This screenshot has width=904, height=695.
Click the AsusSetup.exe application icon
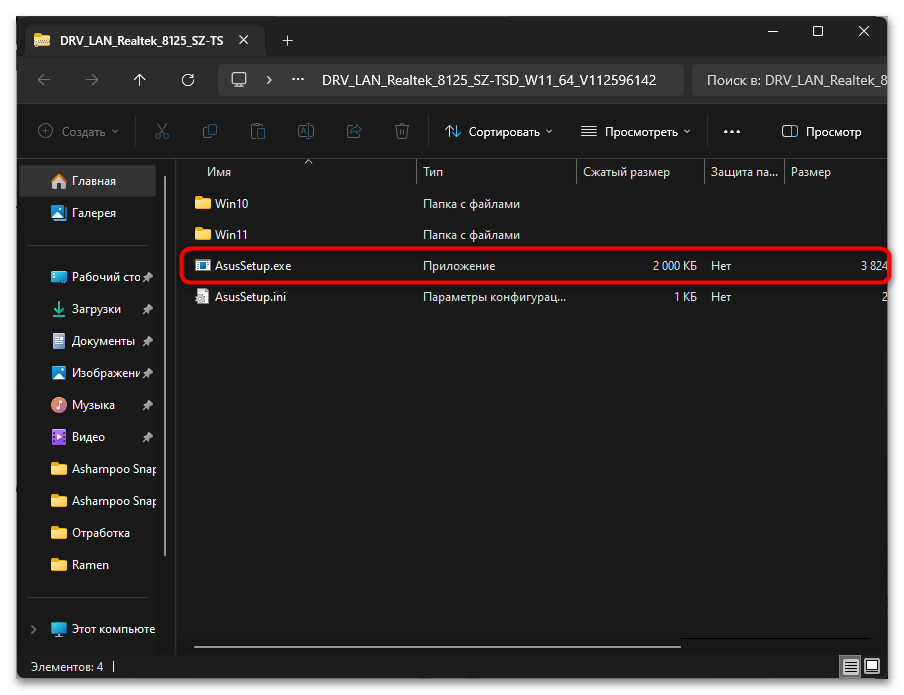tap(202, 265)
